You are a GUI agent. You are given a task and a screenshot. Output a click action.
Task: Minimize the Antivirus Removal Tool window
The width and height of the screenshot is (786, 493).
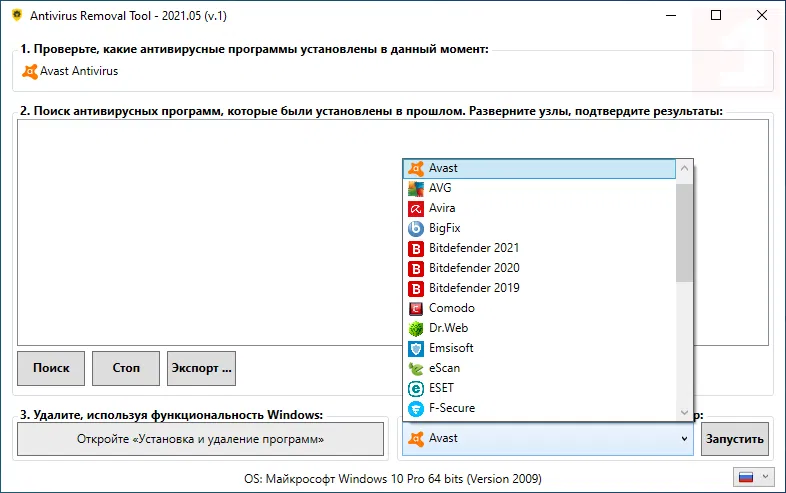click(x=671, y=15)
